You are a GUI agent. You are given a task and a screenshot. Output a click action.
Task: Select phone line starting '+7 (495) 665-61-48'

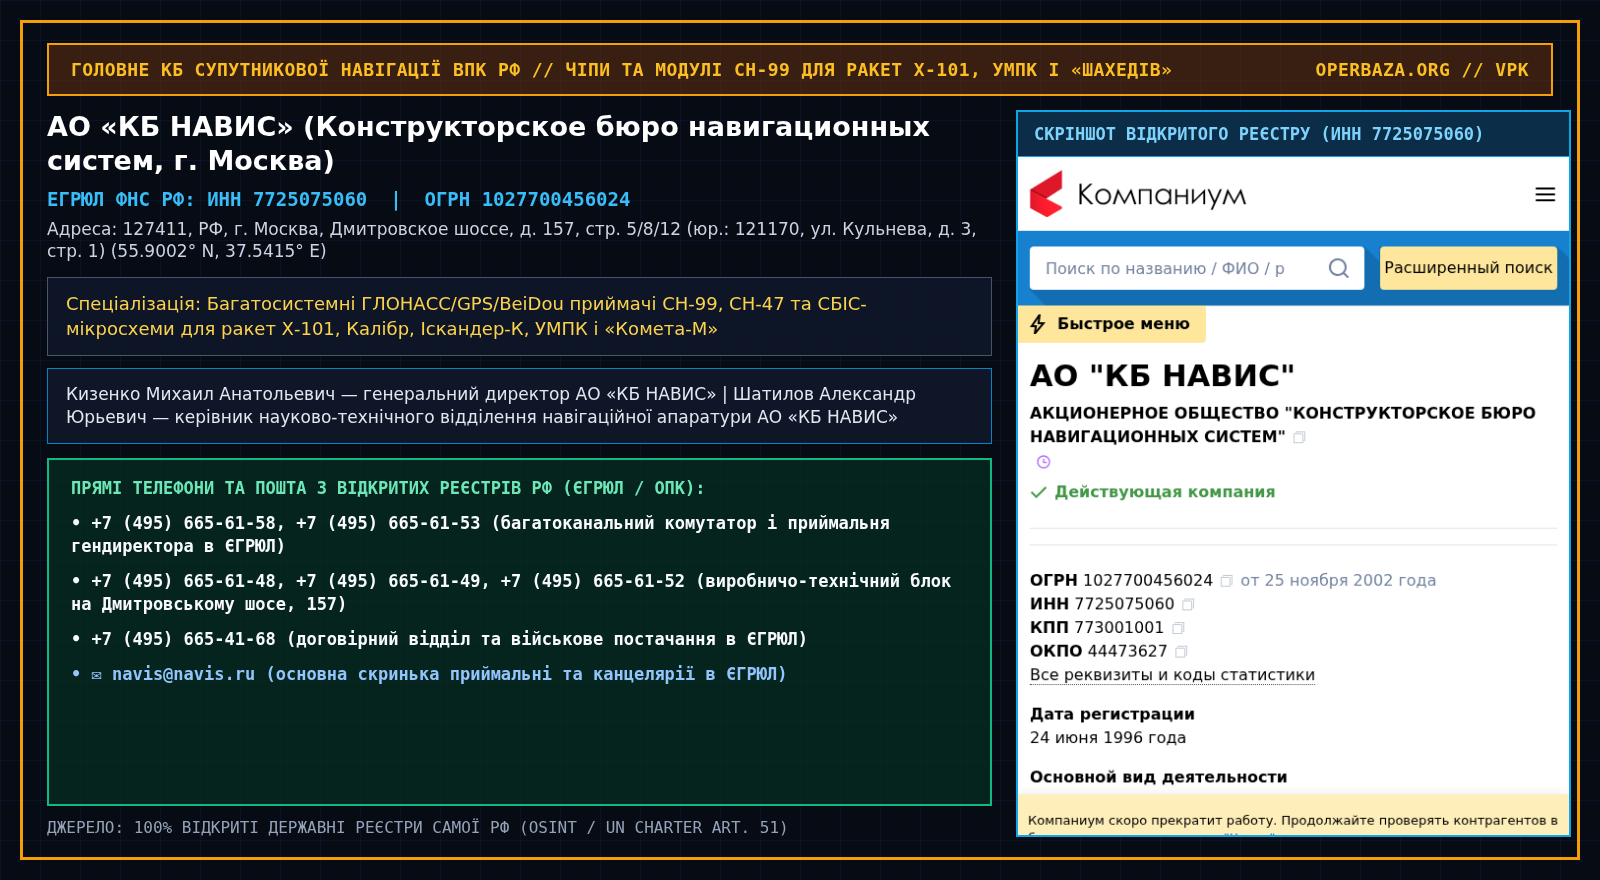pos(511,592)
